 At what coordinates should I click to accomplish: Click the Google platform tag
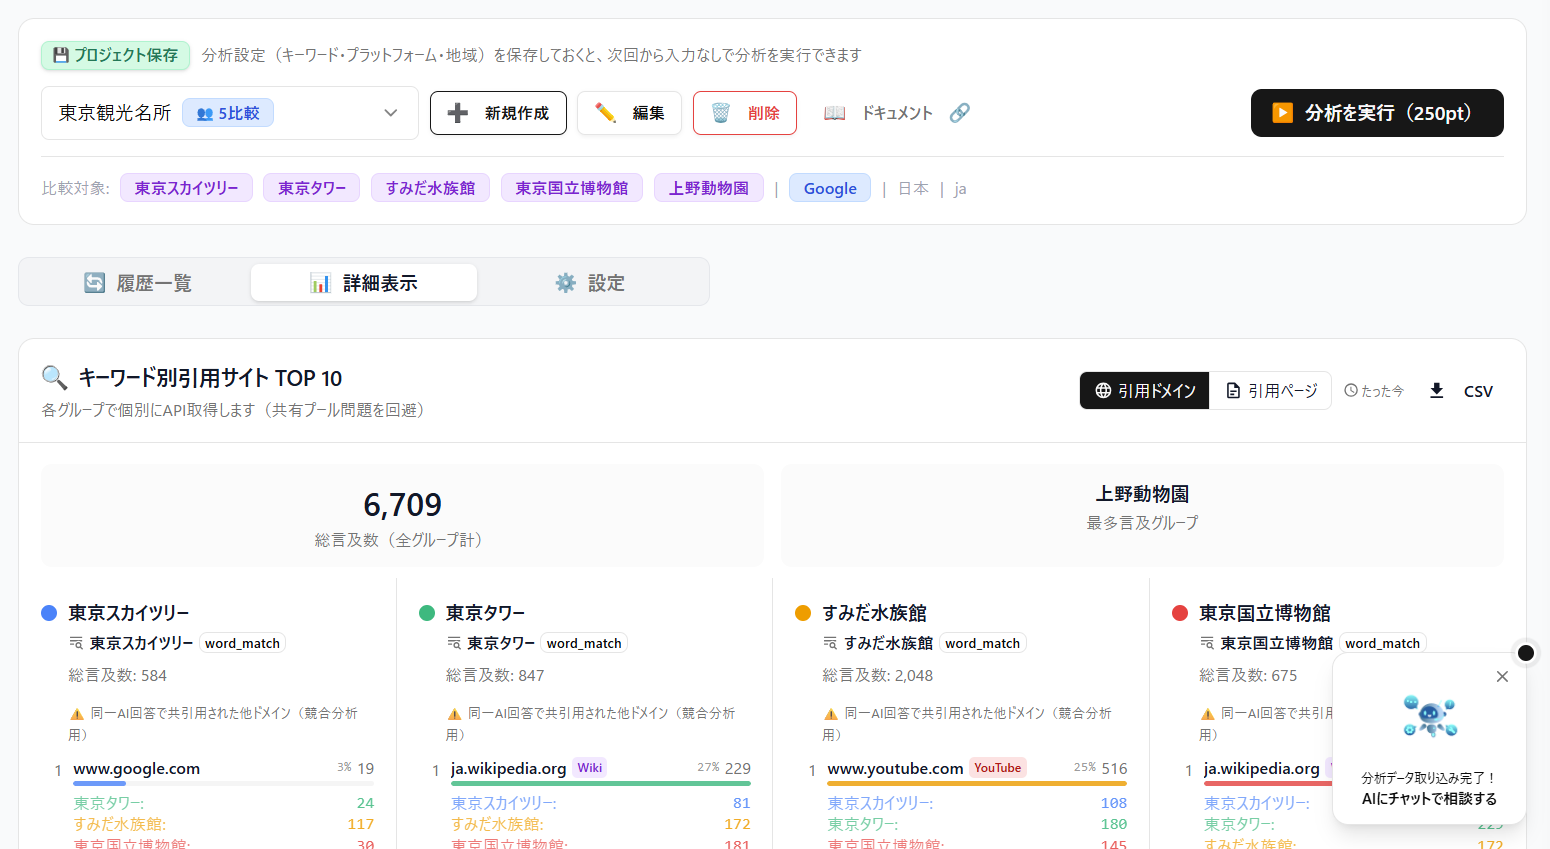[x=830, y=188]
